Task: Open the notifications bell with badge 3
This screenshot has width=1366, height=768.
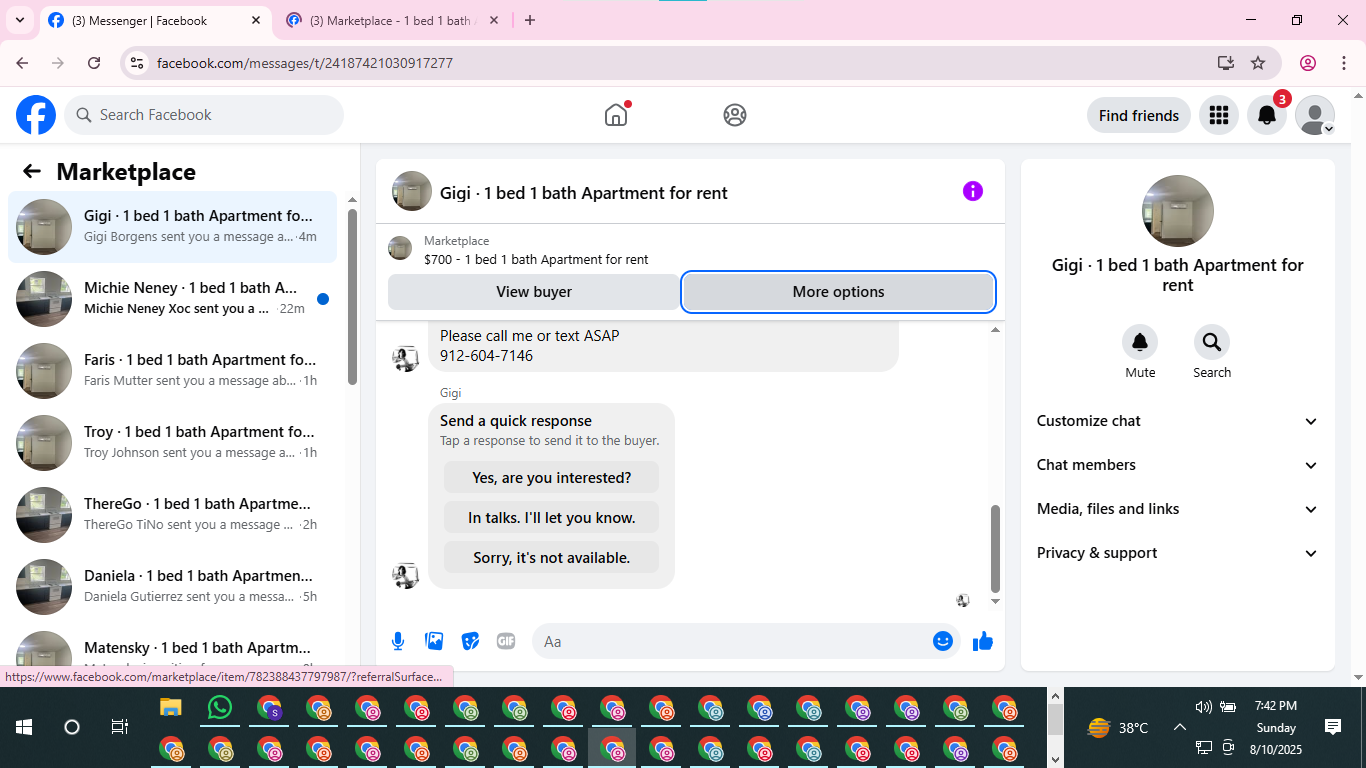Action: (x=1267, y=115)
